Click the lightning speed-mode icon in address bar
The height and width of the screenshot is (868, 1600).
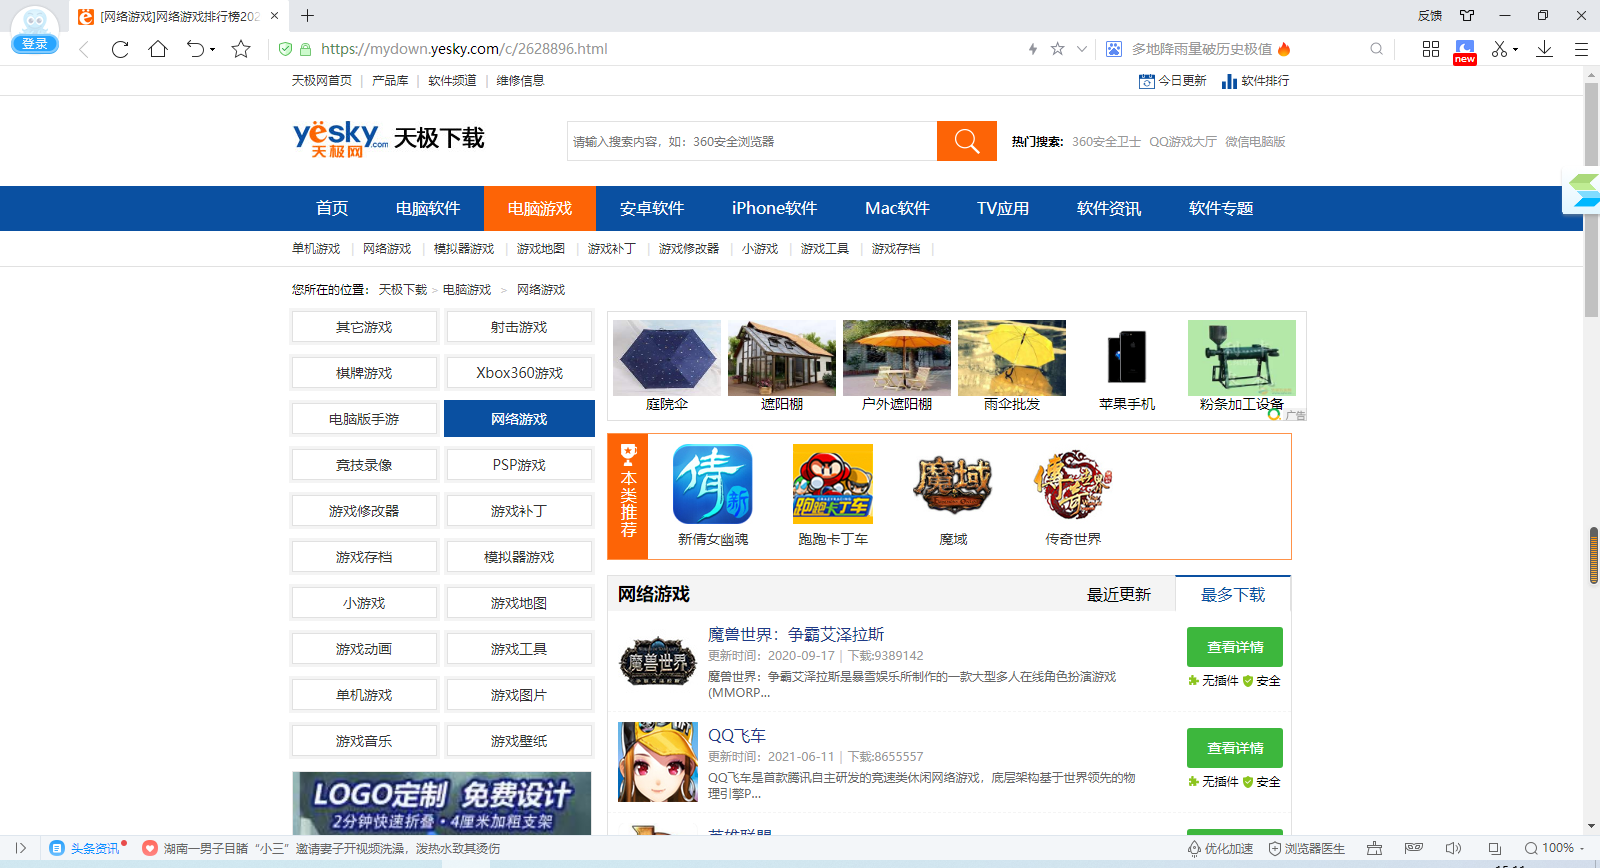coord(1033,49)
